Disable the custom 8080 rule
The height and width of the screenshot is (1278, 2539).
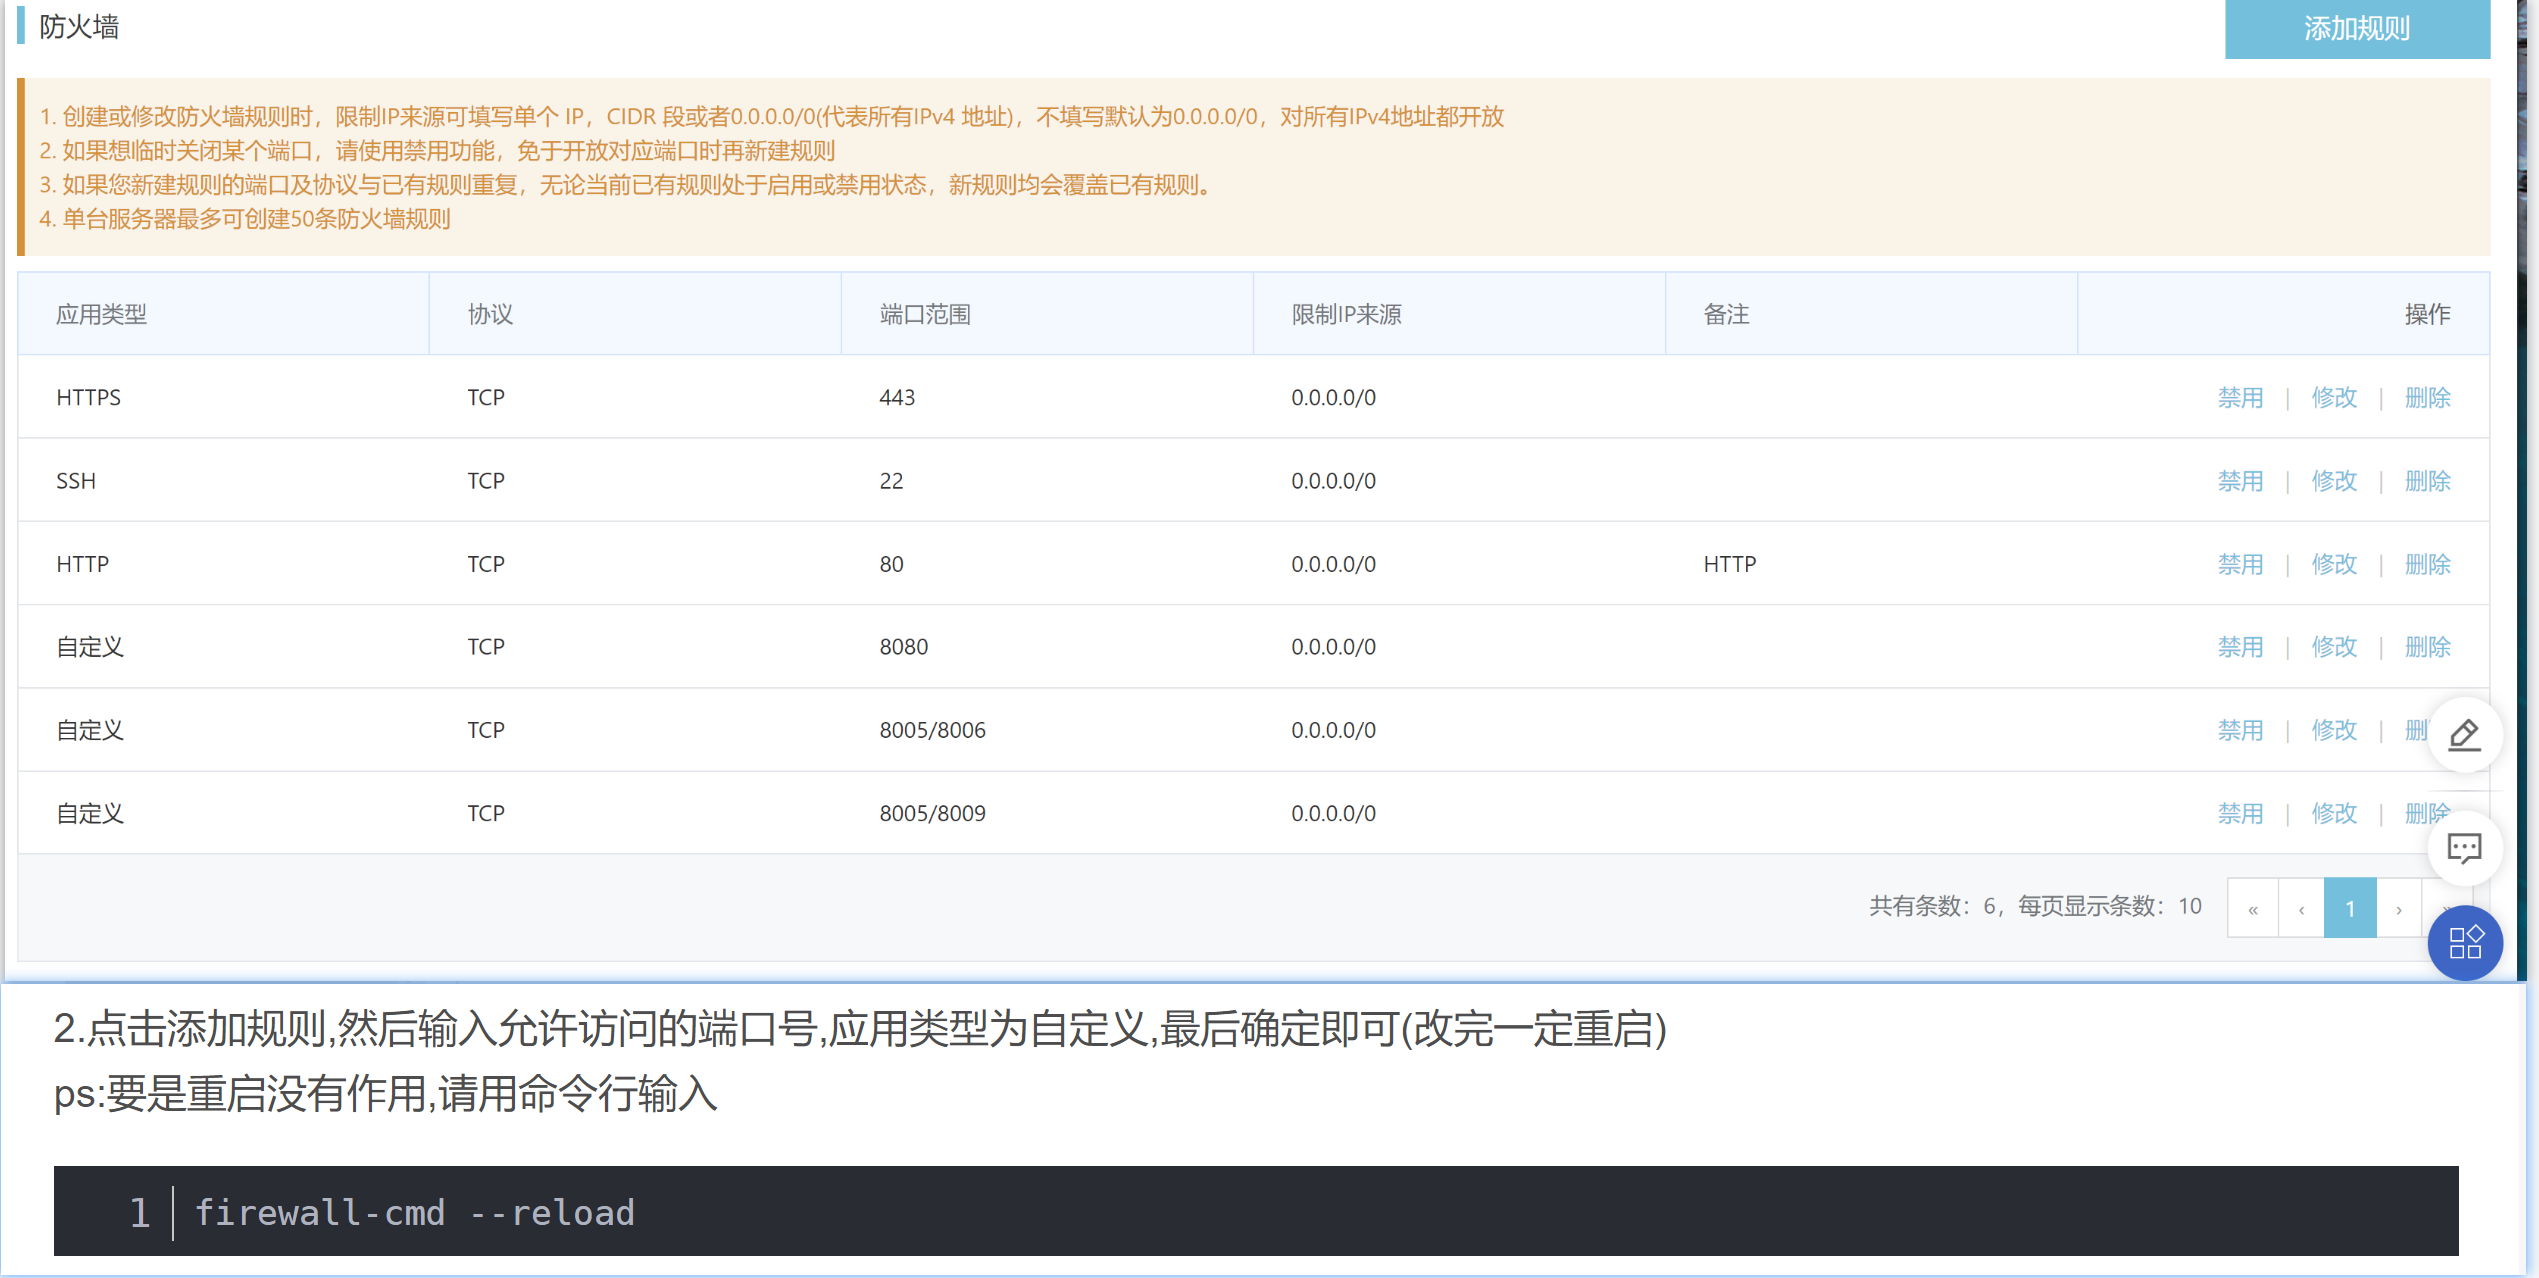[x=2240, y=647]
